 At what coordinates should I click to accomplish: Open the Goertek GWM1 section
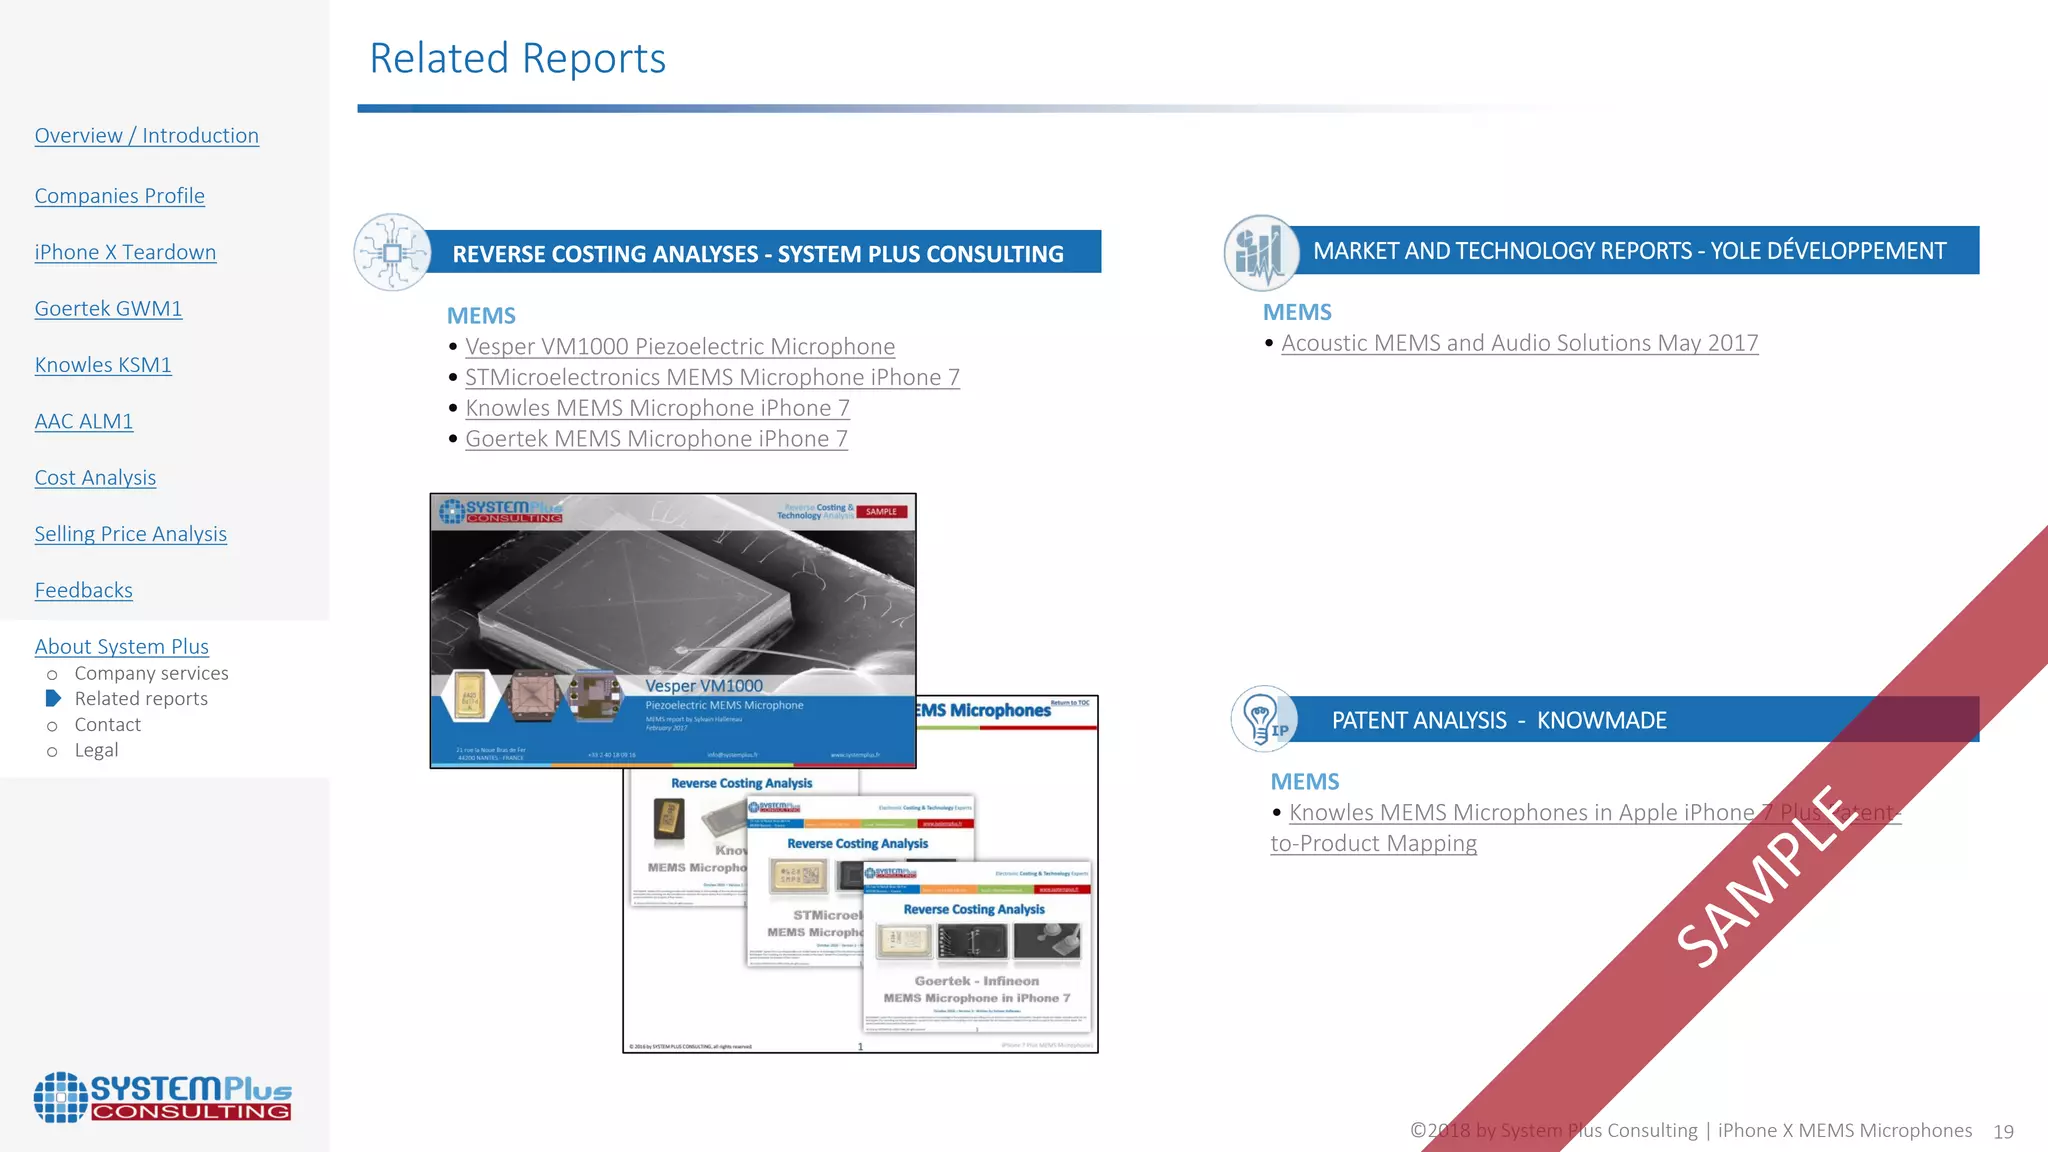(108, 309)
